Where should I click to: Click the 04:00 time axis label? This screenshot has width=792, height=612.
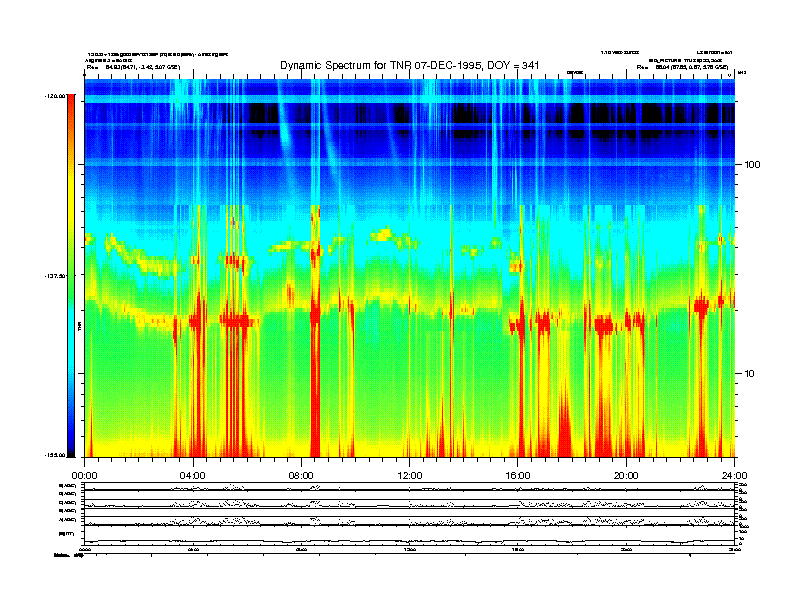tap(193, 476)
